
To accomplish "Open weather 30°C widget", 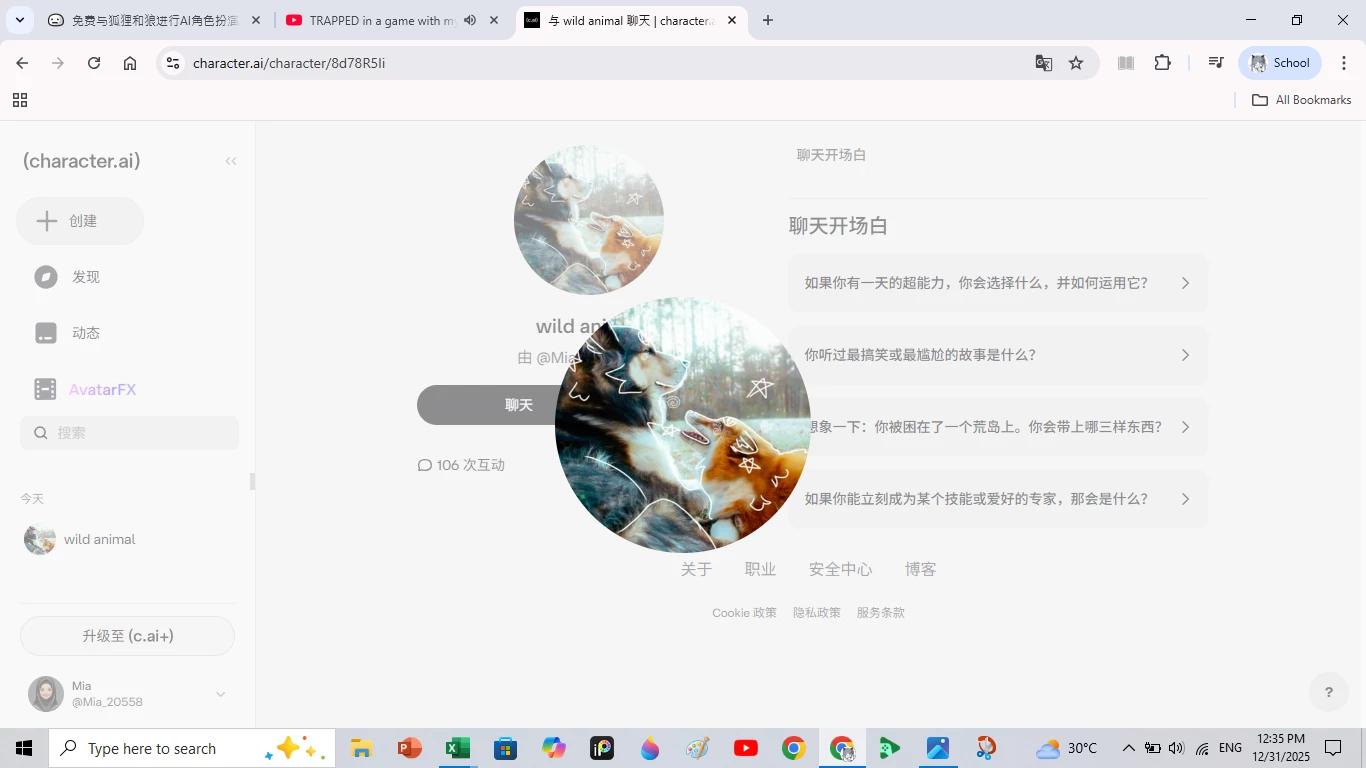I will [x=1066, y=748].
